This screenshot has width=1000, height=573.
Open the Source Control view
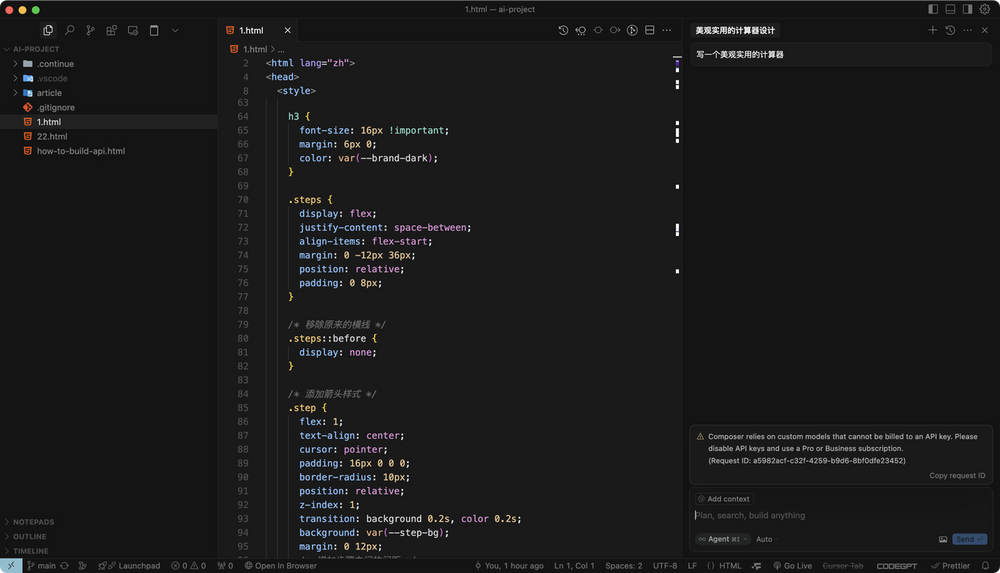click(x=90, y=31)
